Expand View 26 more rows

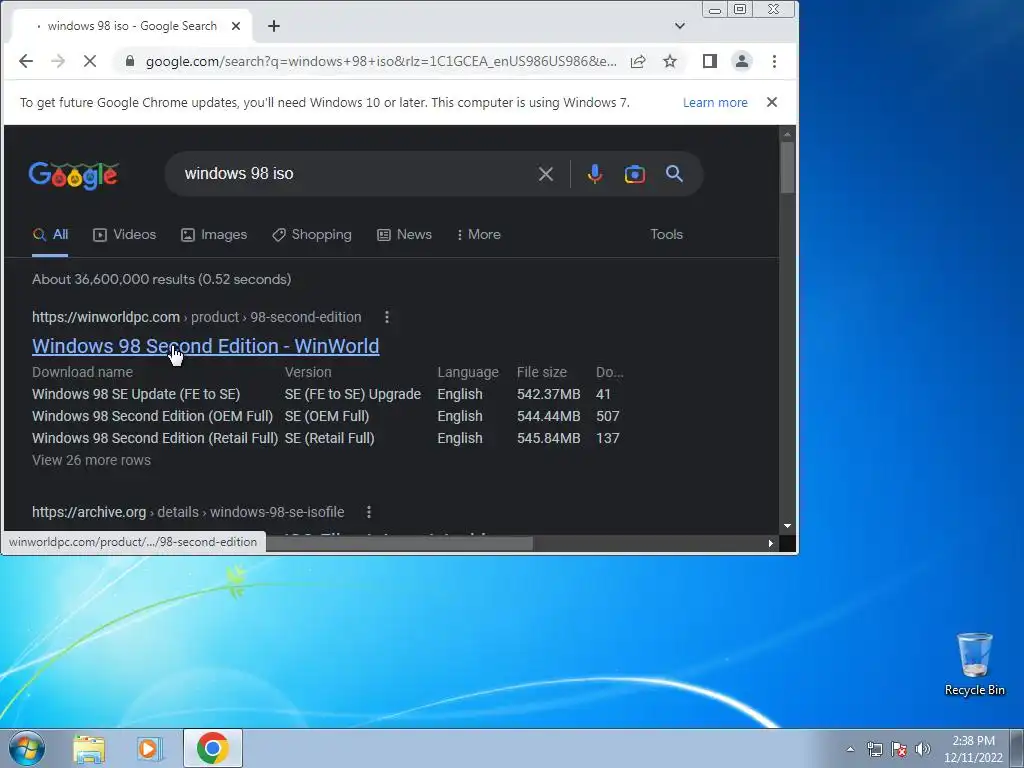click(x=91, y=460)
